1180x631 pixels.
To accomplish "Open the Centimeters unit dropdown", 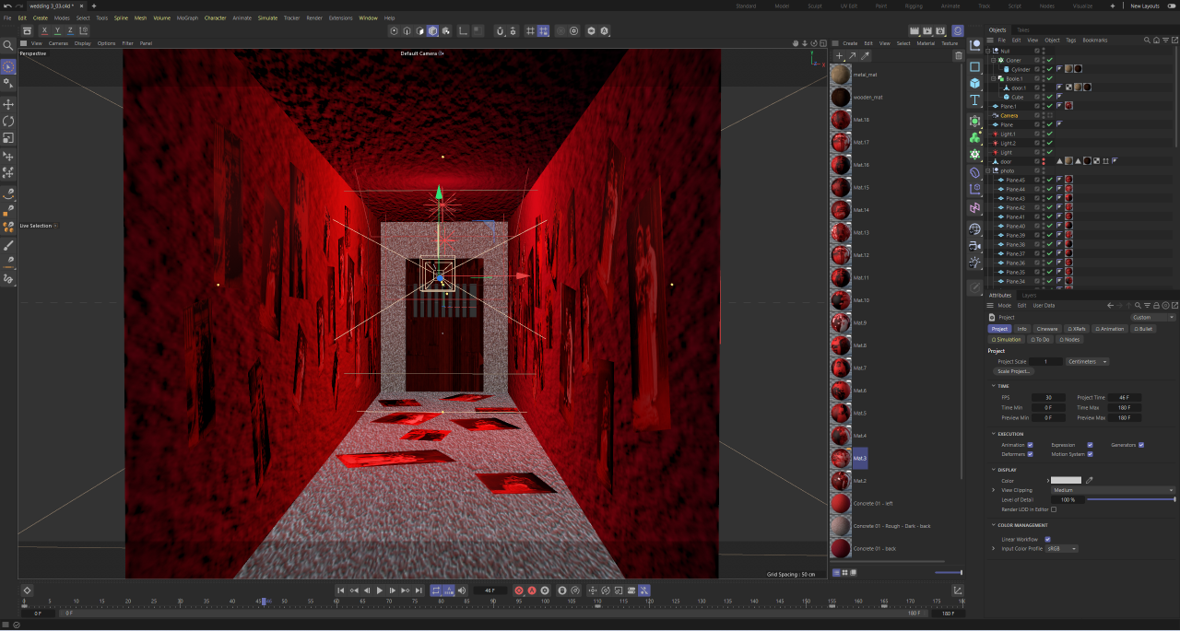I will 1087,361.
